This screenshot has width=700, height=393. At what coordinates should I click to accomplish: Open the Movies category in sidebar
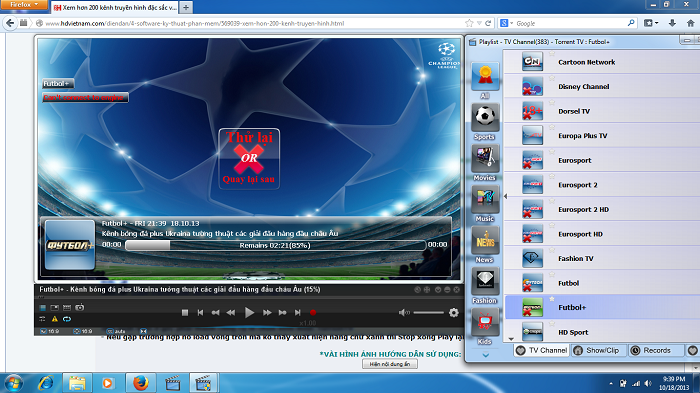485,159
